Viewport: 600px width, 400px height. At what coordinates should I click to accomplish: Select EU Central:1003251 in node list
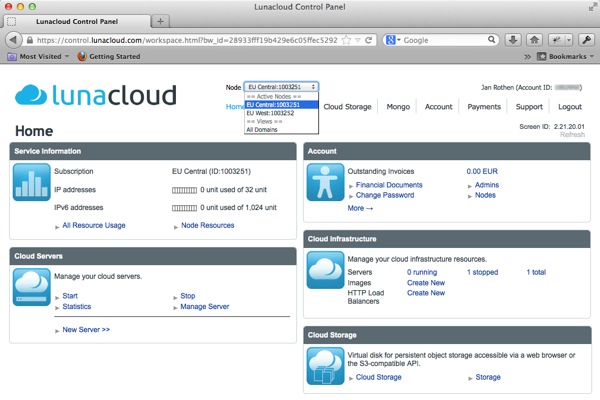coord(281,104)
